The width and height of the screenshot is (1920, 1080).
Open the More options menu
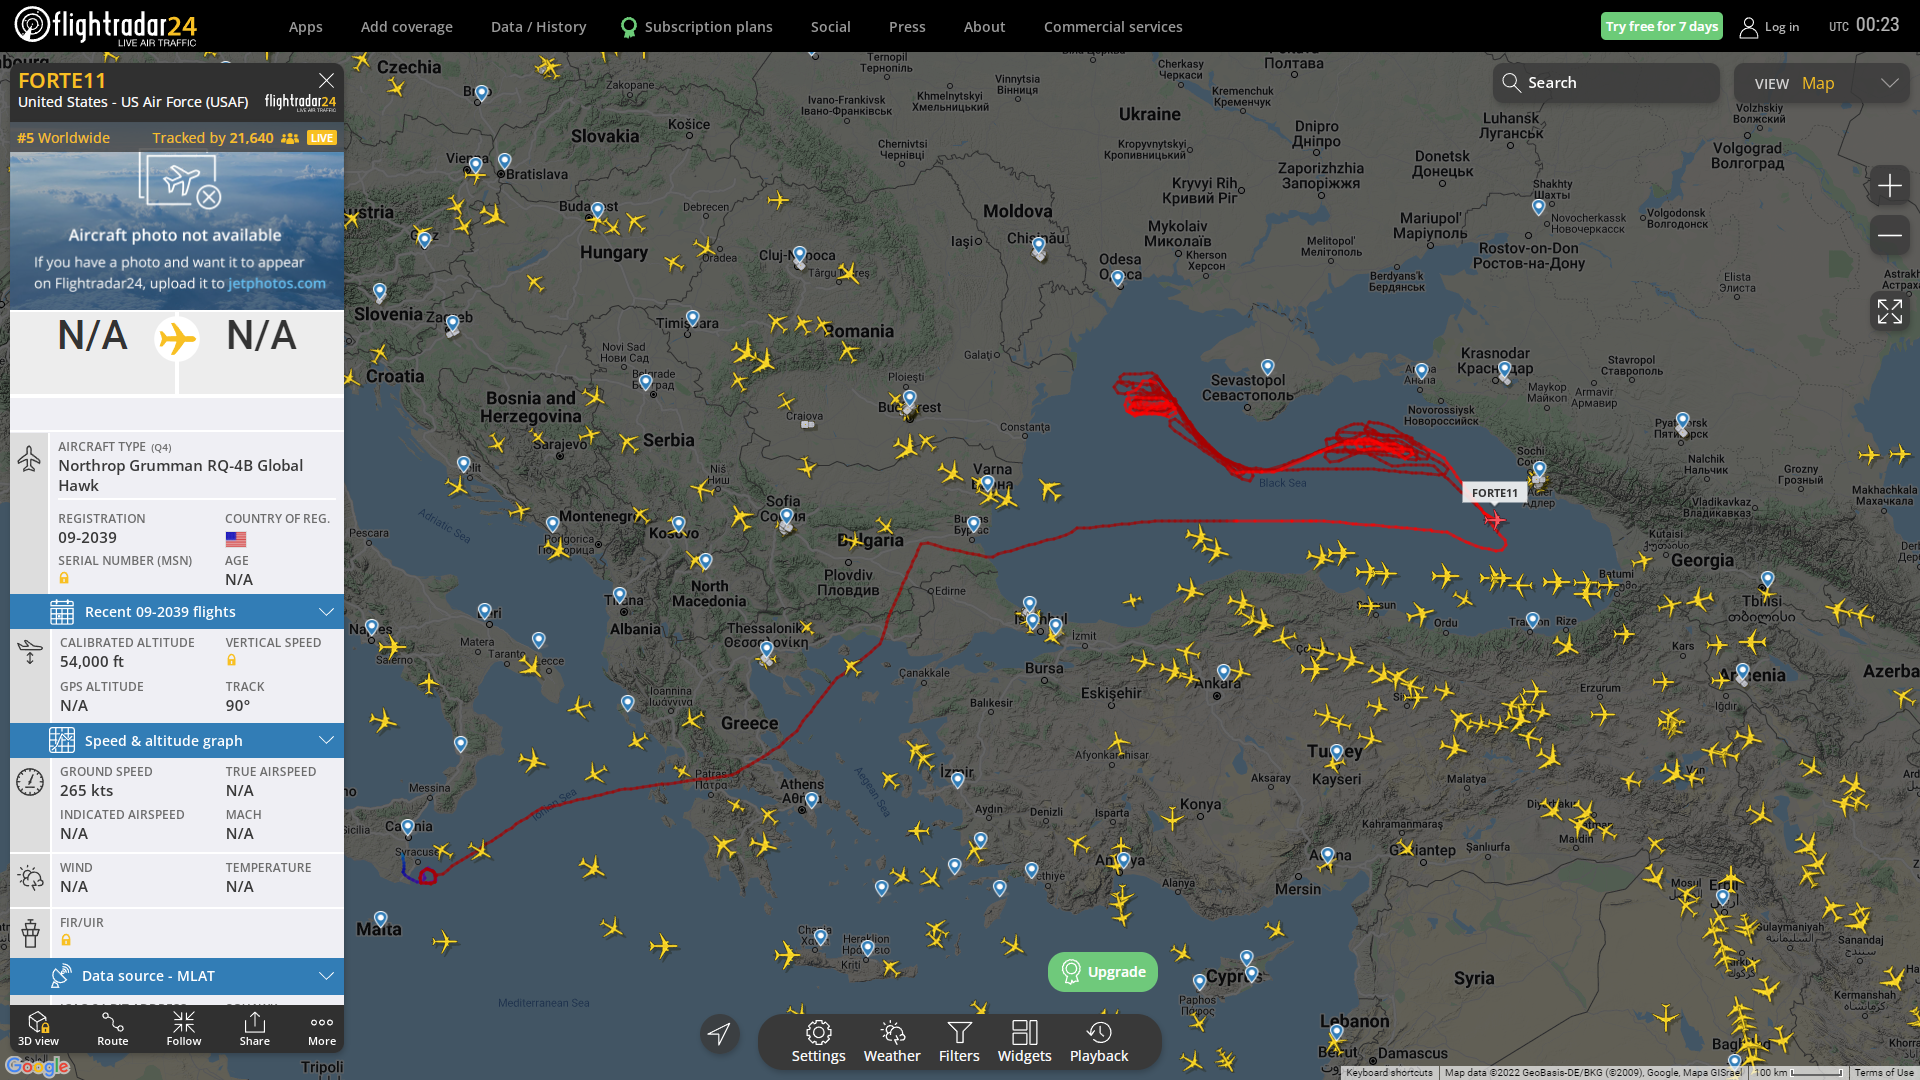click(x=322, y=1028)
